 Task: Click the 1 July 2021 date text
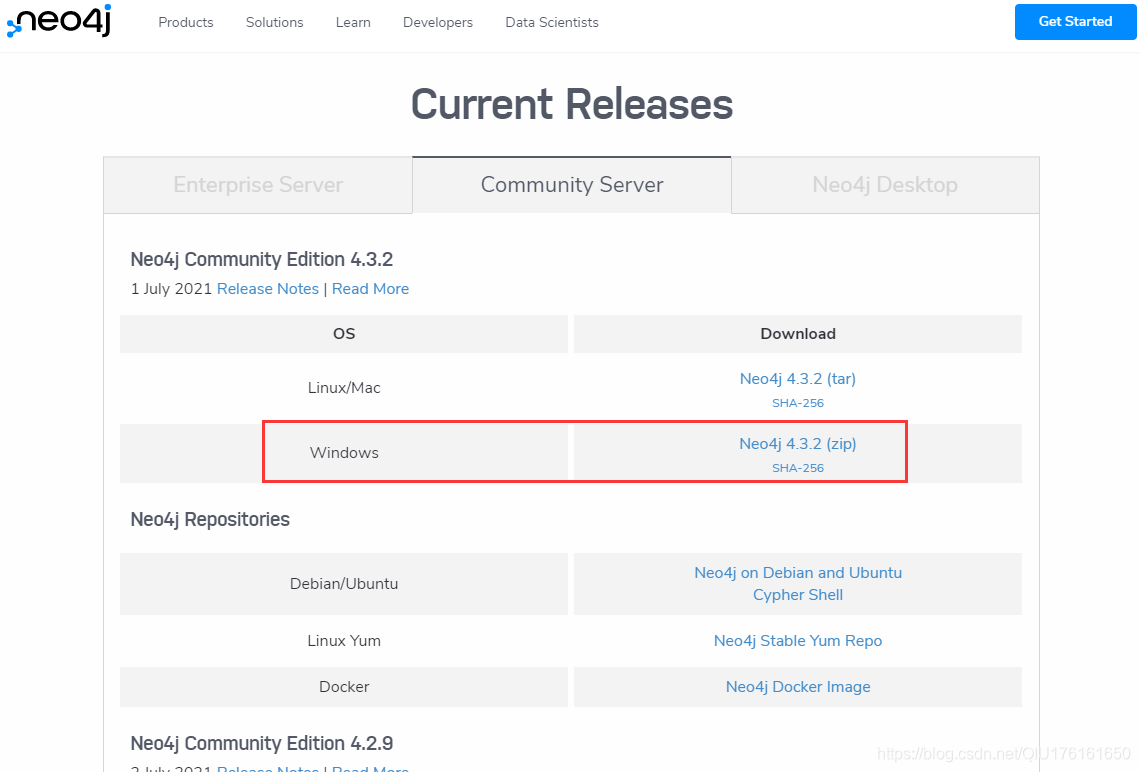[171, 289]
